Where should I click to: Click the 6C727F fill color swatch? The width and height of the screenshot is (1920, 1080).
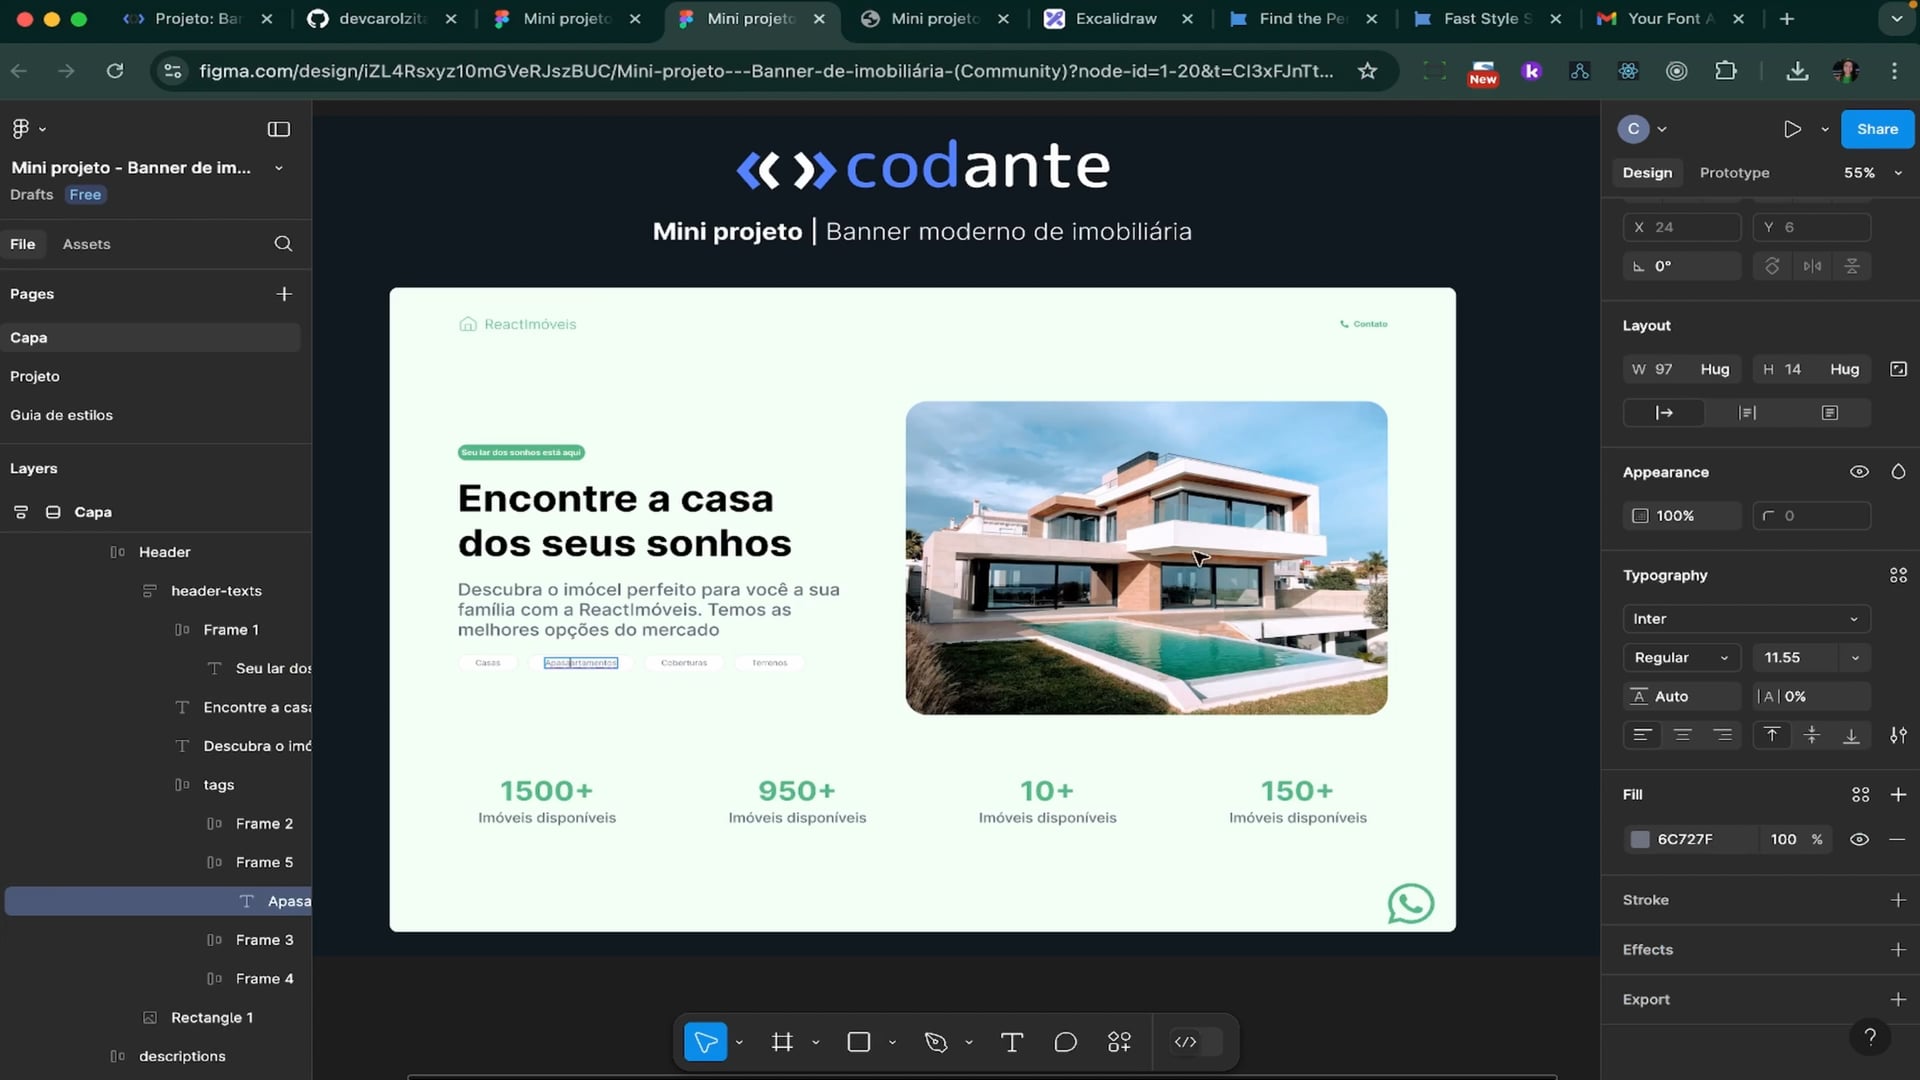point(1640,839)
